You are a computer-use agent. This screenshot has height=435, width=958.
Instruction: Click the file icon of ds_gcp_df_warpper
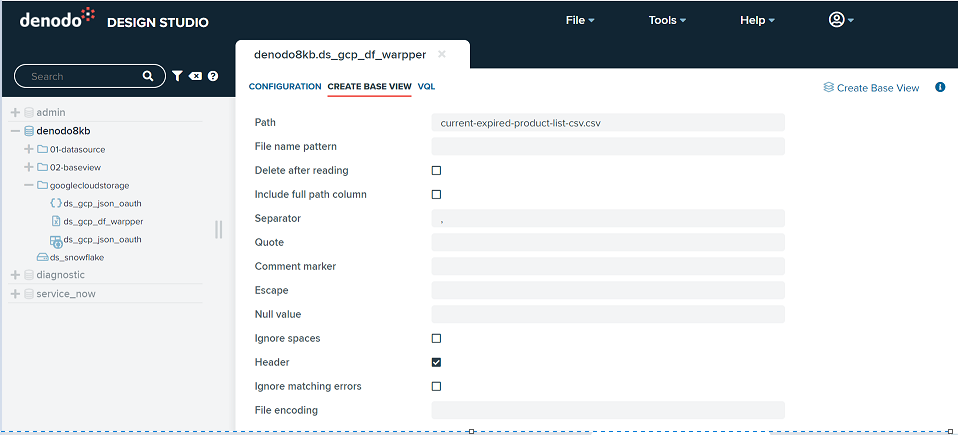coord(56,221)
